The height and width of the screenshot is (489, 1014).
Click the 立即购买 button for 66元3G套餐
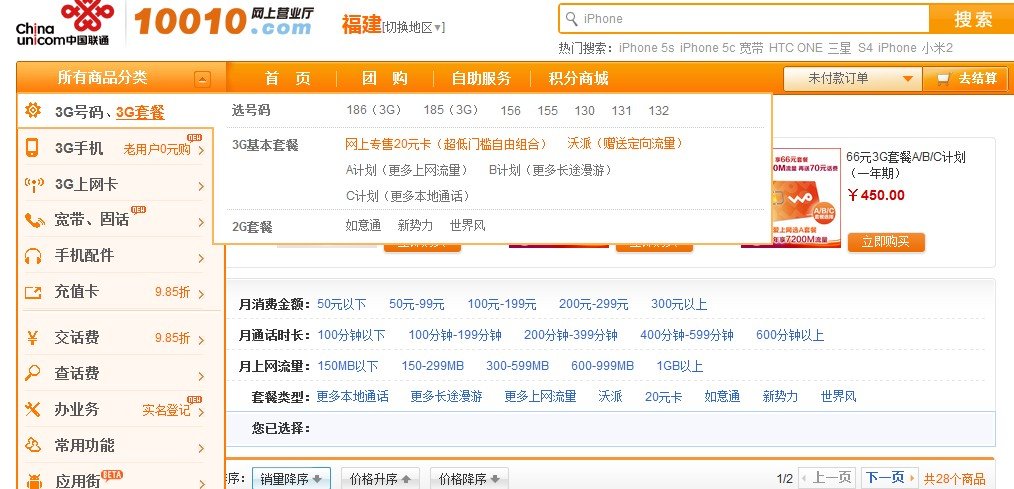(x=886, y=242)
